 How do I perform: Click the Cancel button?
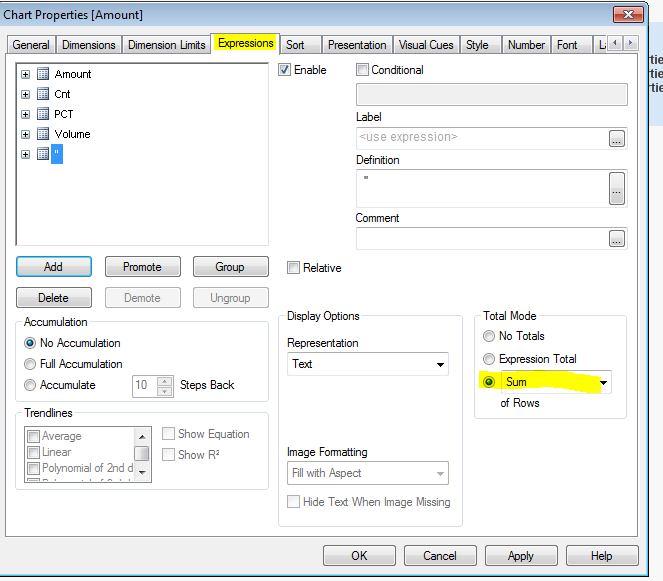pyautogui.click(x=440, y=556)
